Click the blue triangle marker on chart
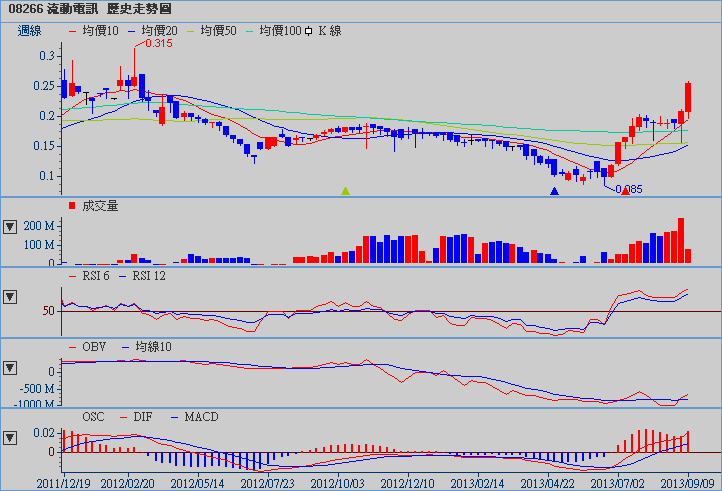 [x=554, y=190]
